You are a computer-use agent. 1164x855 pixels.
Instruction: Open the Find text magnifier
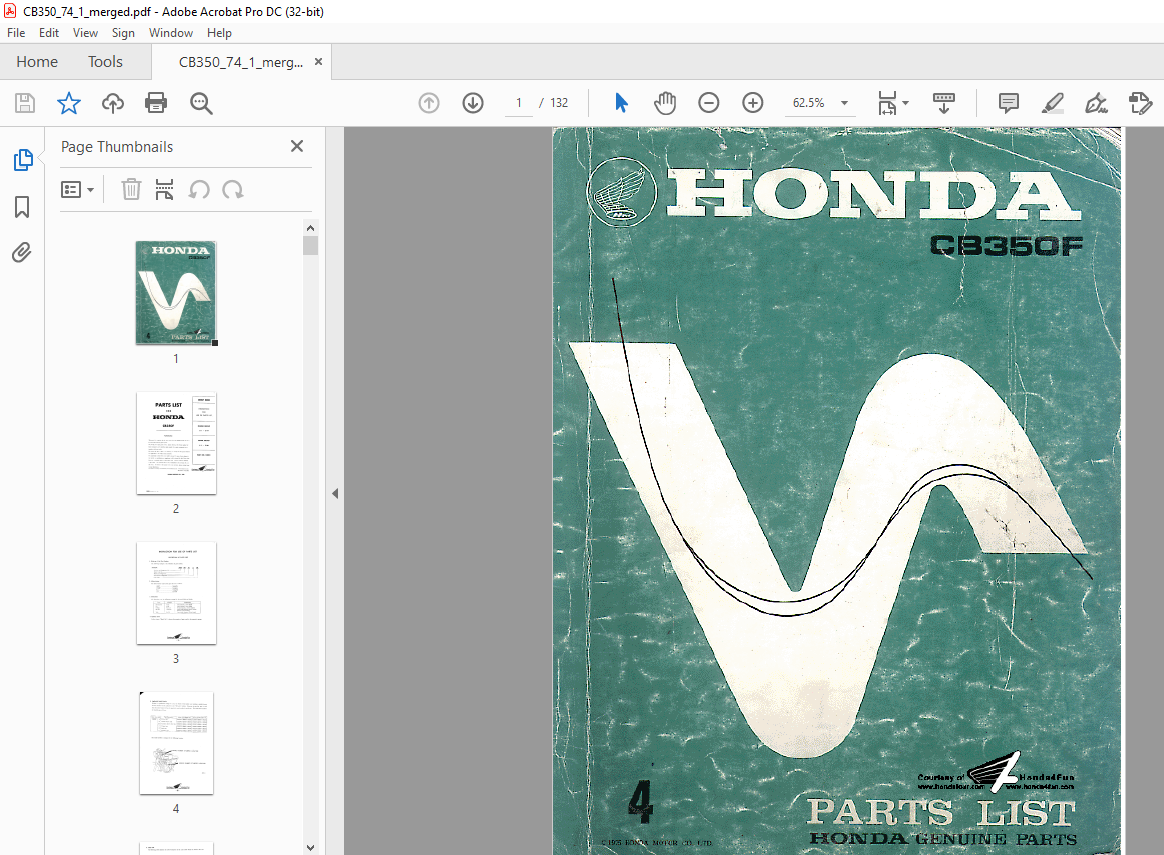click(200, 103)
